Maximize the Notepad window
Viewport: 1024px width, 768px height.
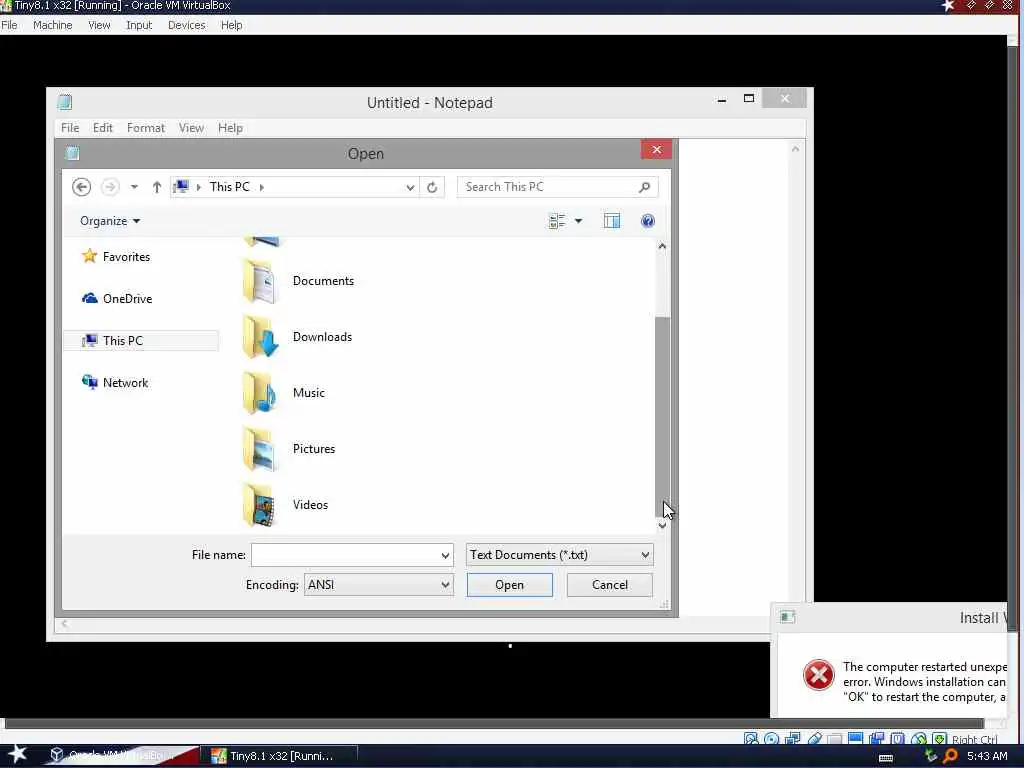(749, 99)
